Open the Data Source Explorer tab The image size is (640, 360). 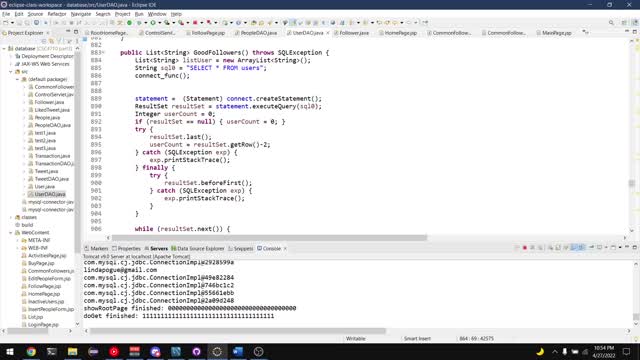198,248
